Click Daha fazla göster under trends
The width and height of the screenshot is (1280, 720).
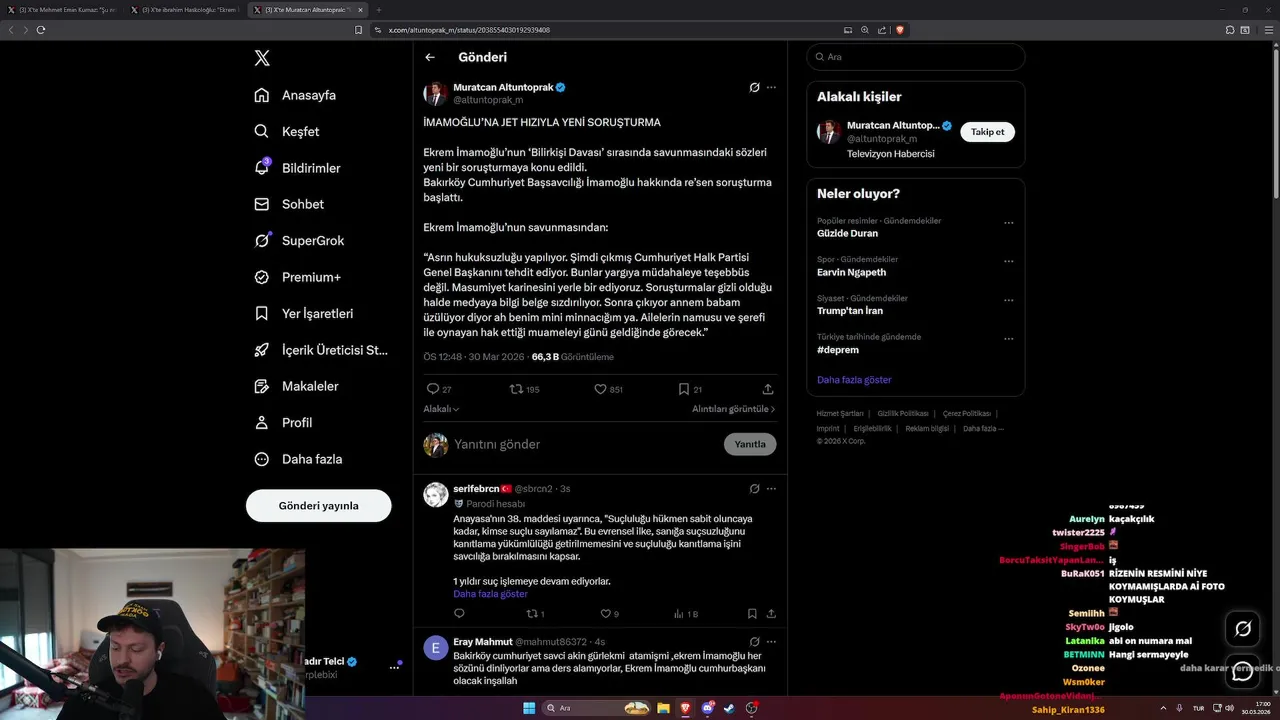[854, 380]
